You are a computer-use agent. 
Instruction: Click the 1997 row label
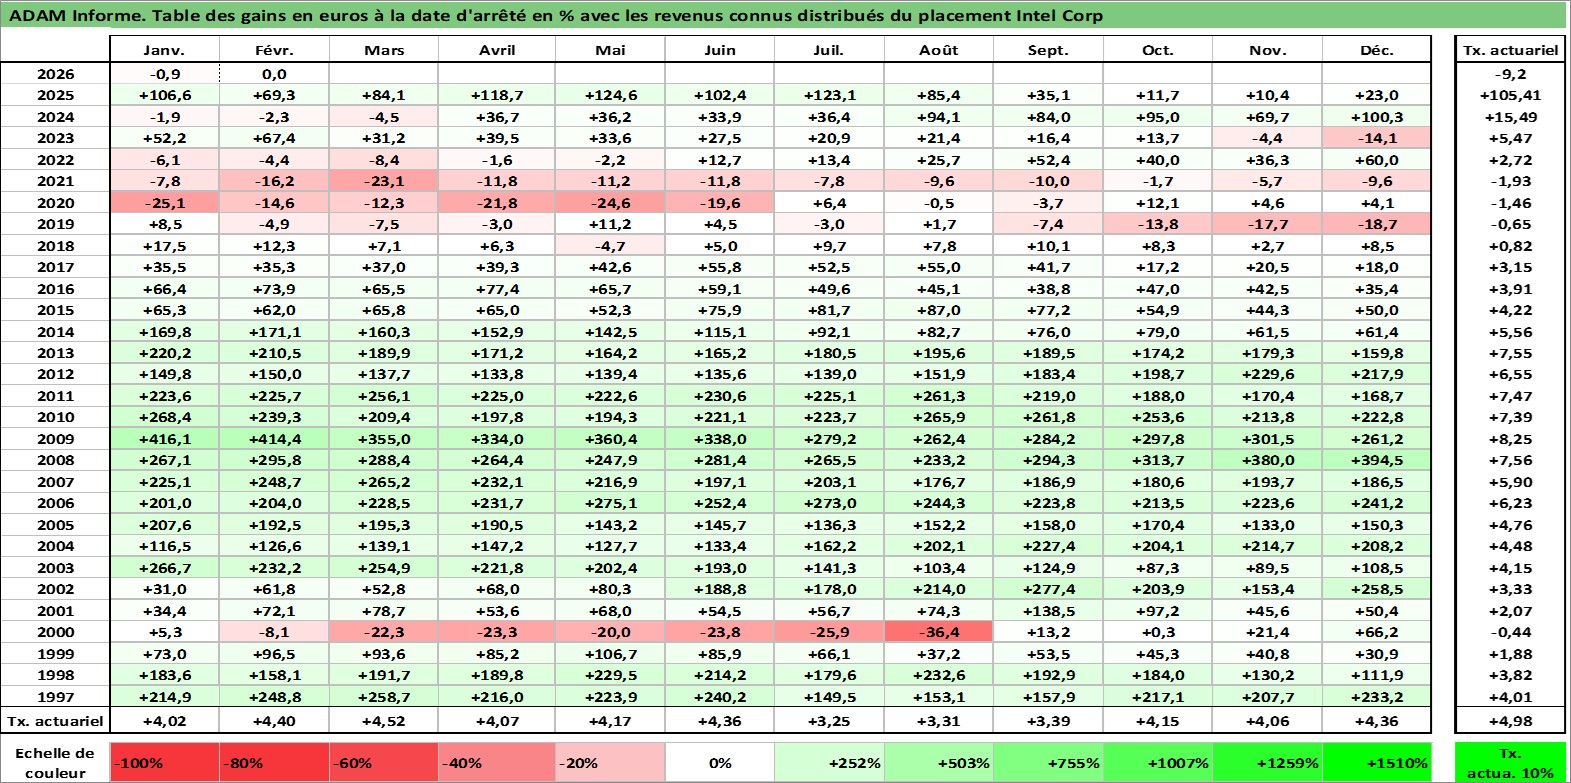(x=55, y=697)
